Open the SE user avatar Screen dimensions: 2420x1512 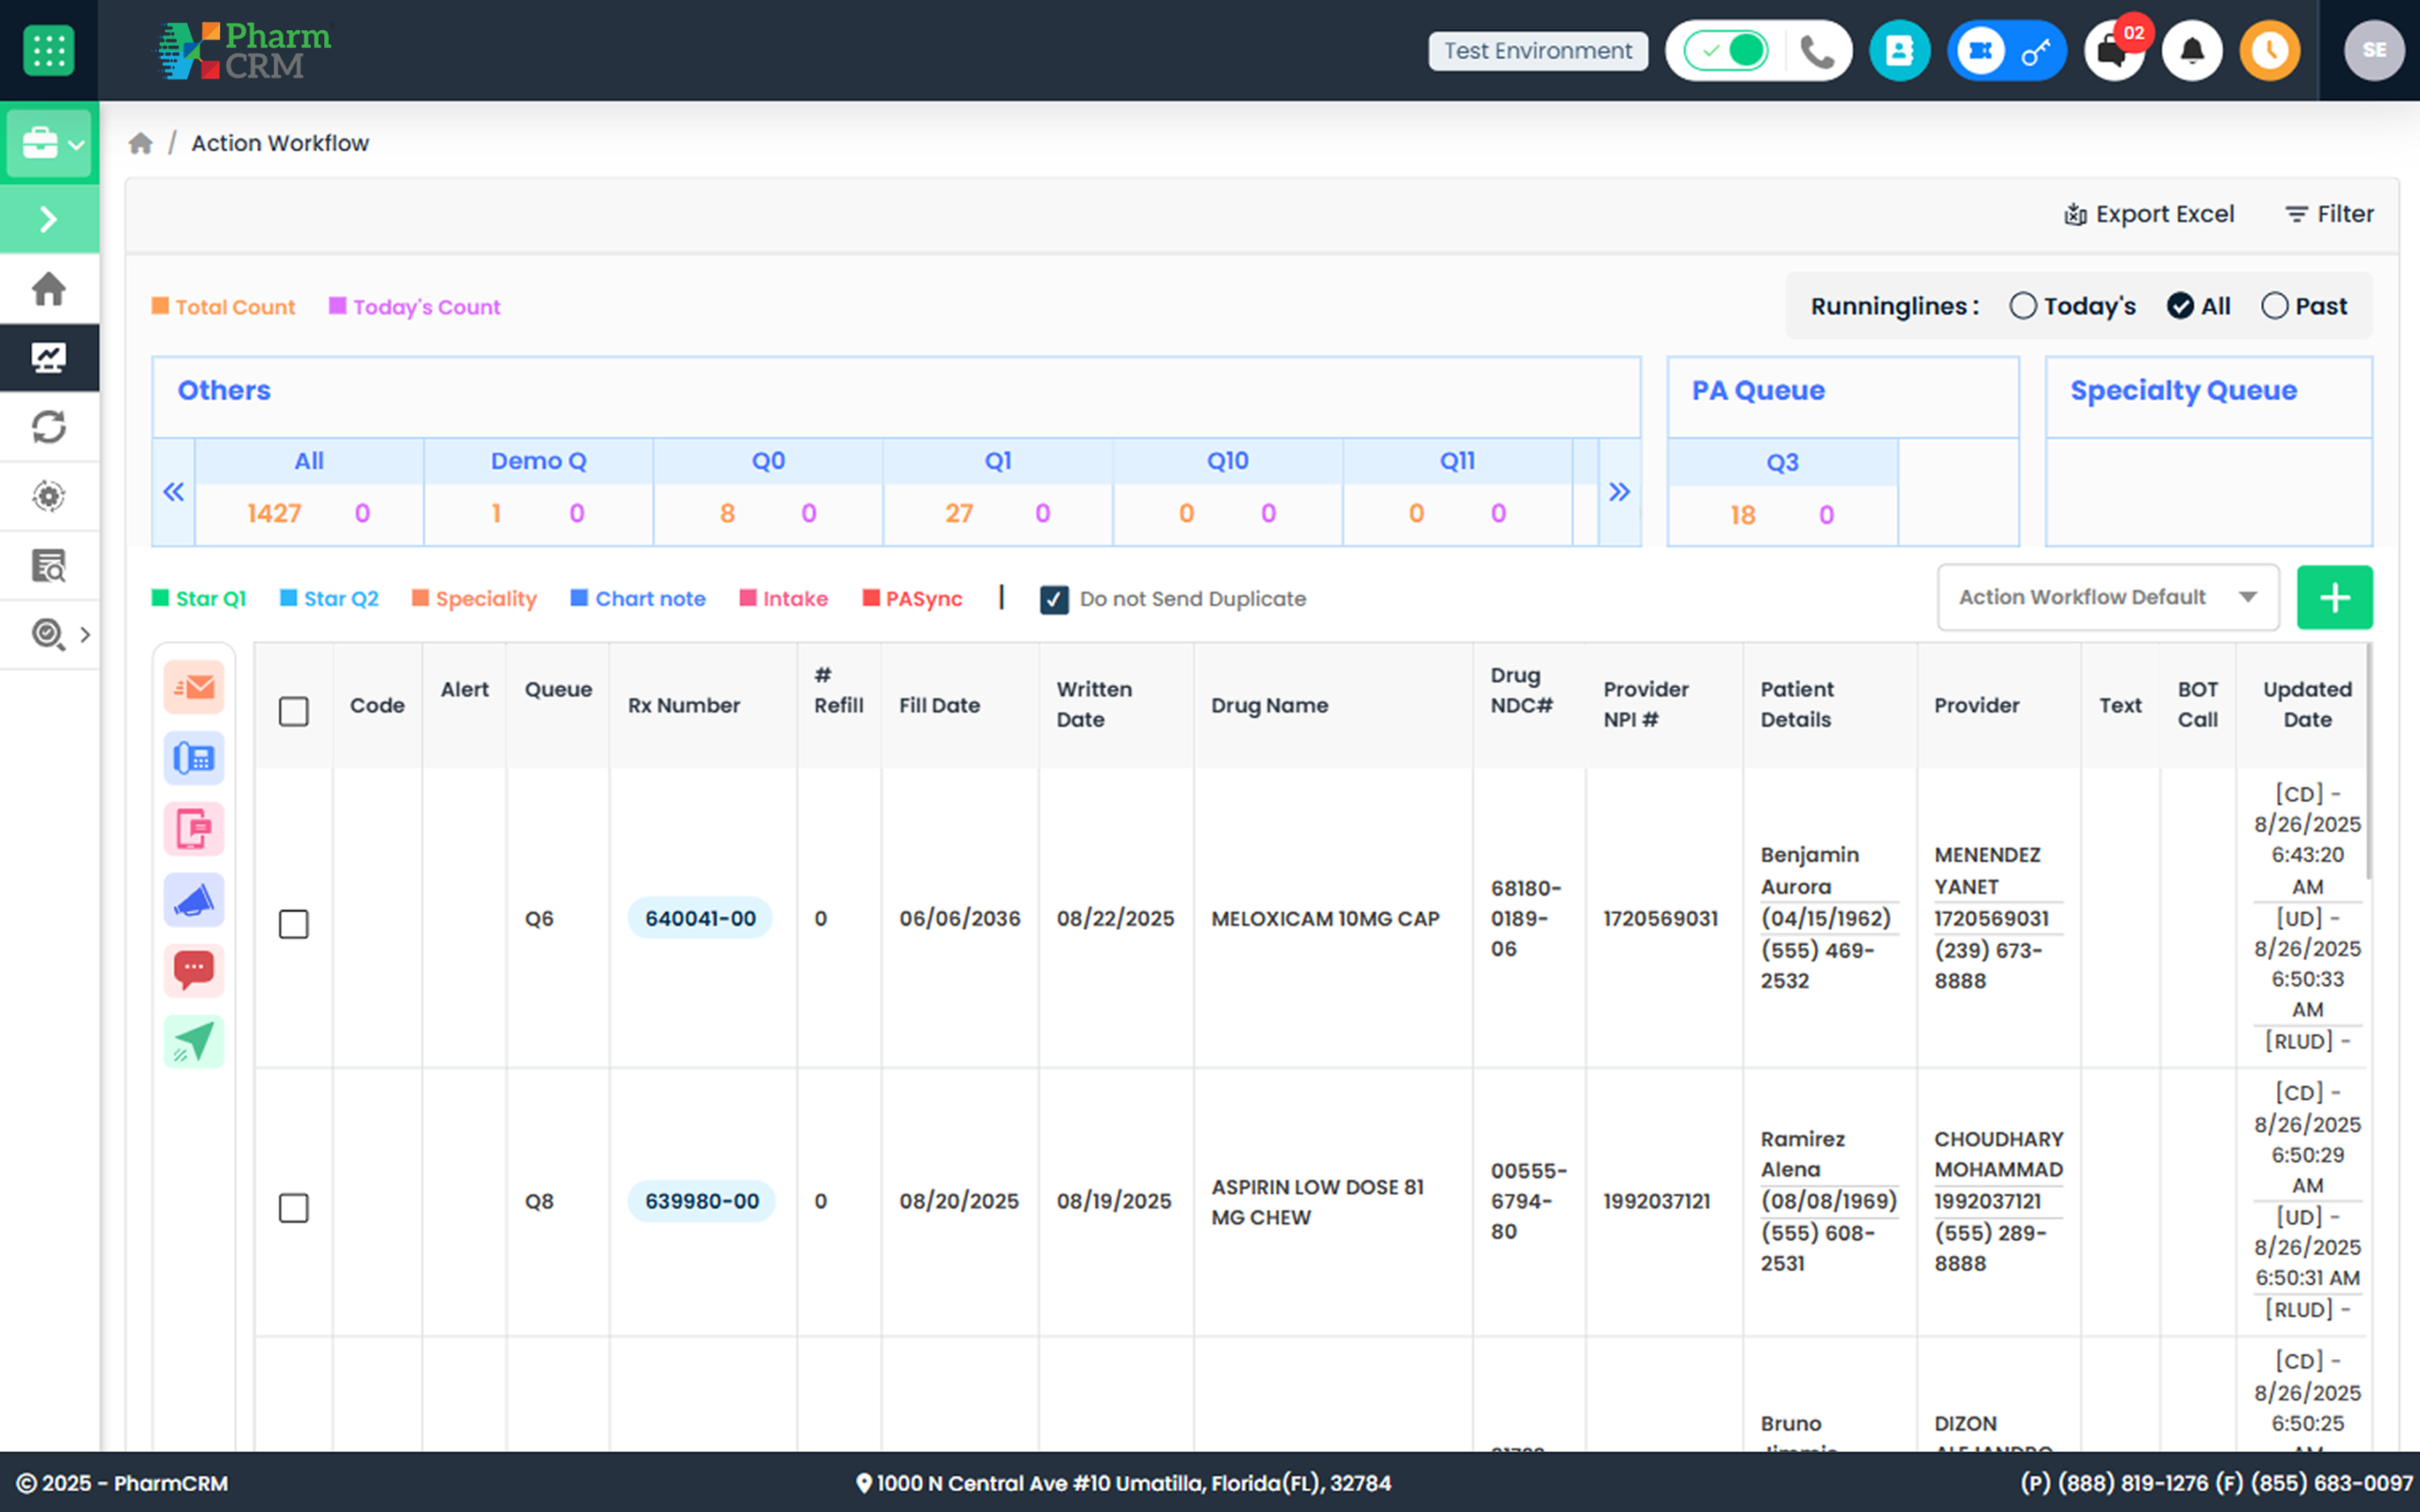pyautogui.click(x=2374, y=50)
